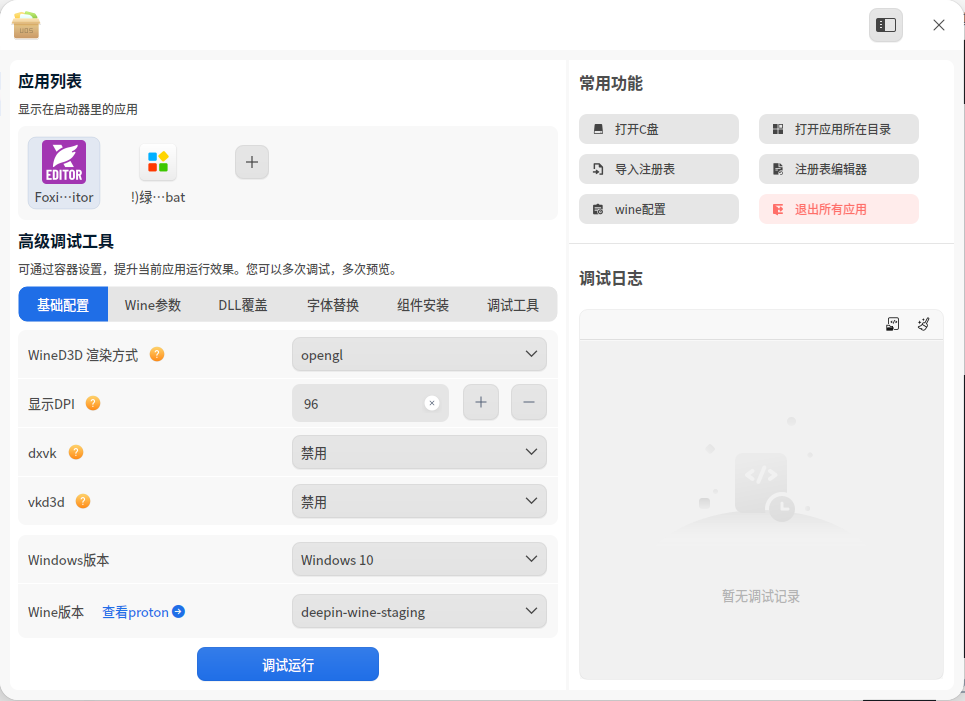Viewport: 965px width, 701px height.
Task: Open the 注册表编辑器 button
Action: (839, 169)
